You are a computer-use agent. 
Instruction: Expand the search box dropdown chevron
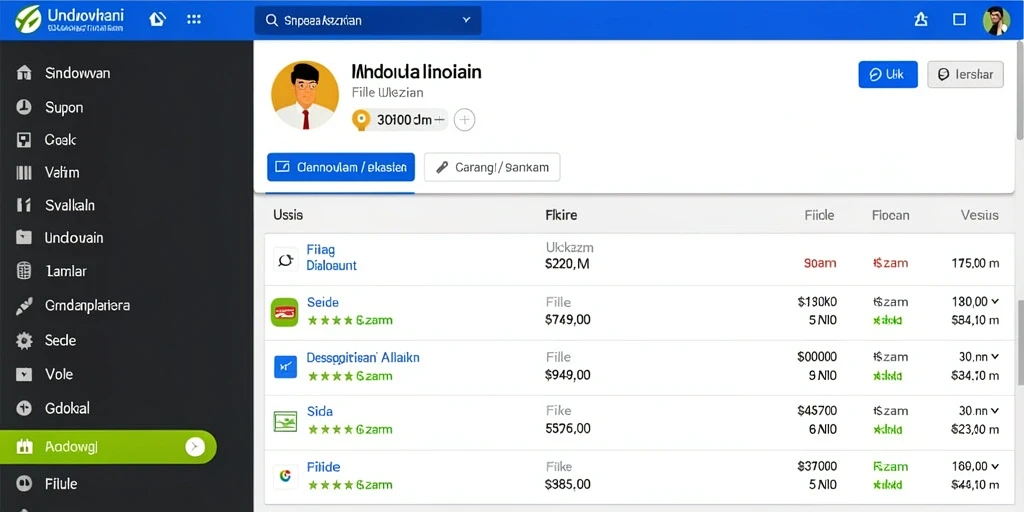click(x=466, y=20)
